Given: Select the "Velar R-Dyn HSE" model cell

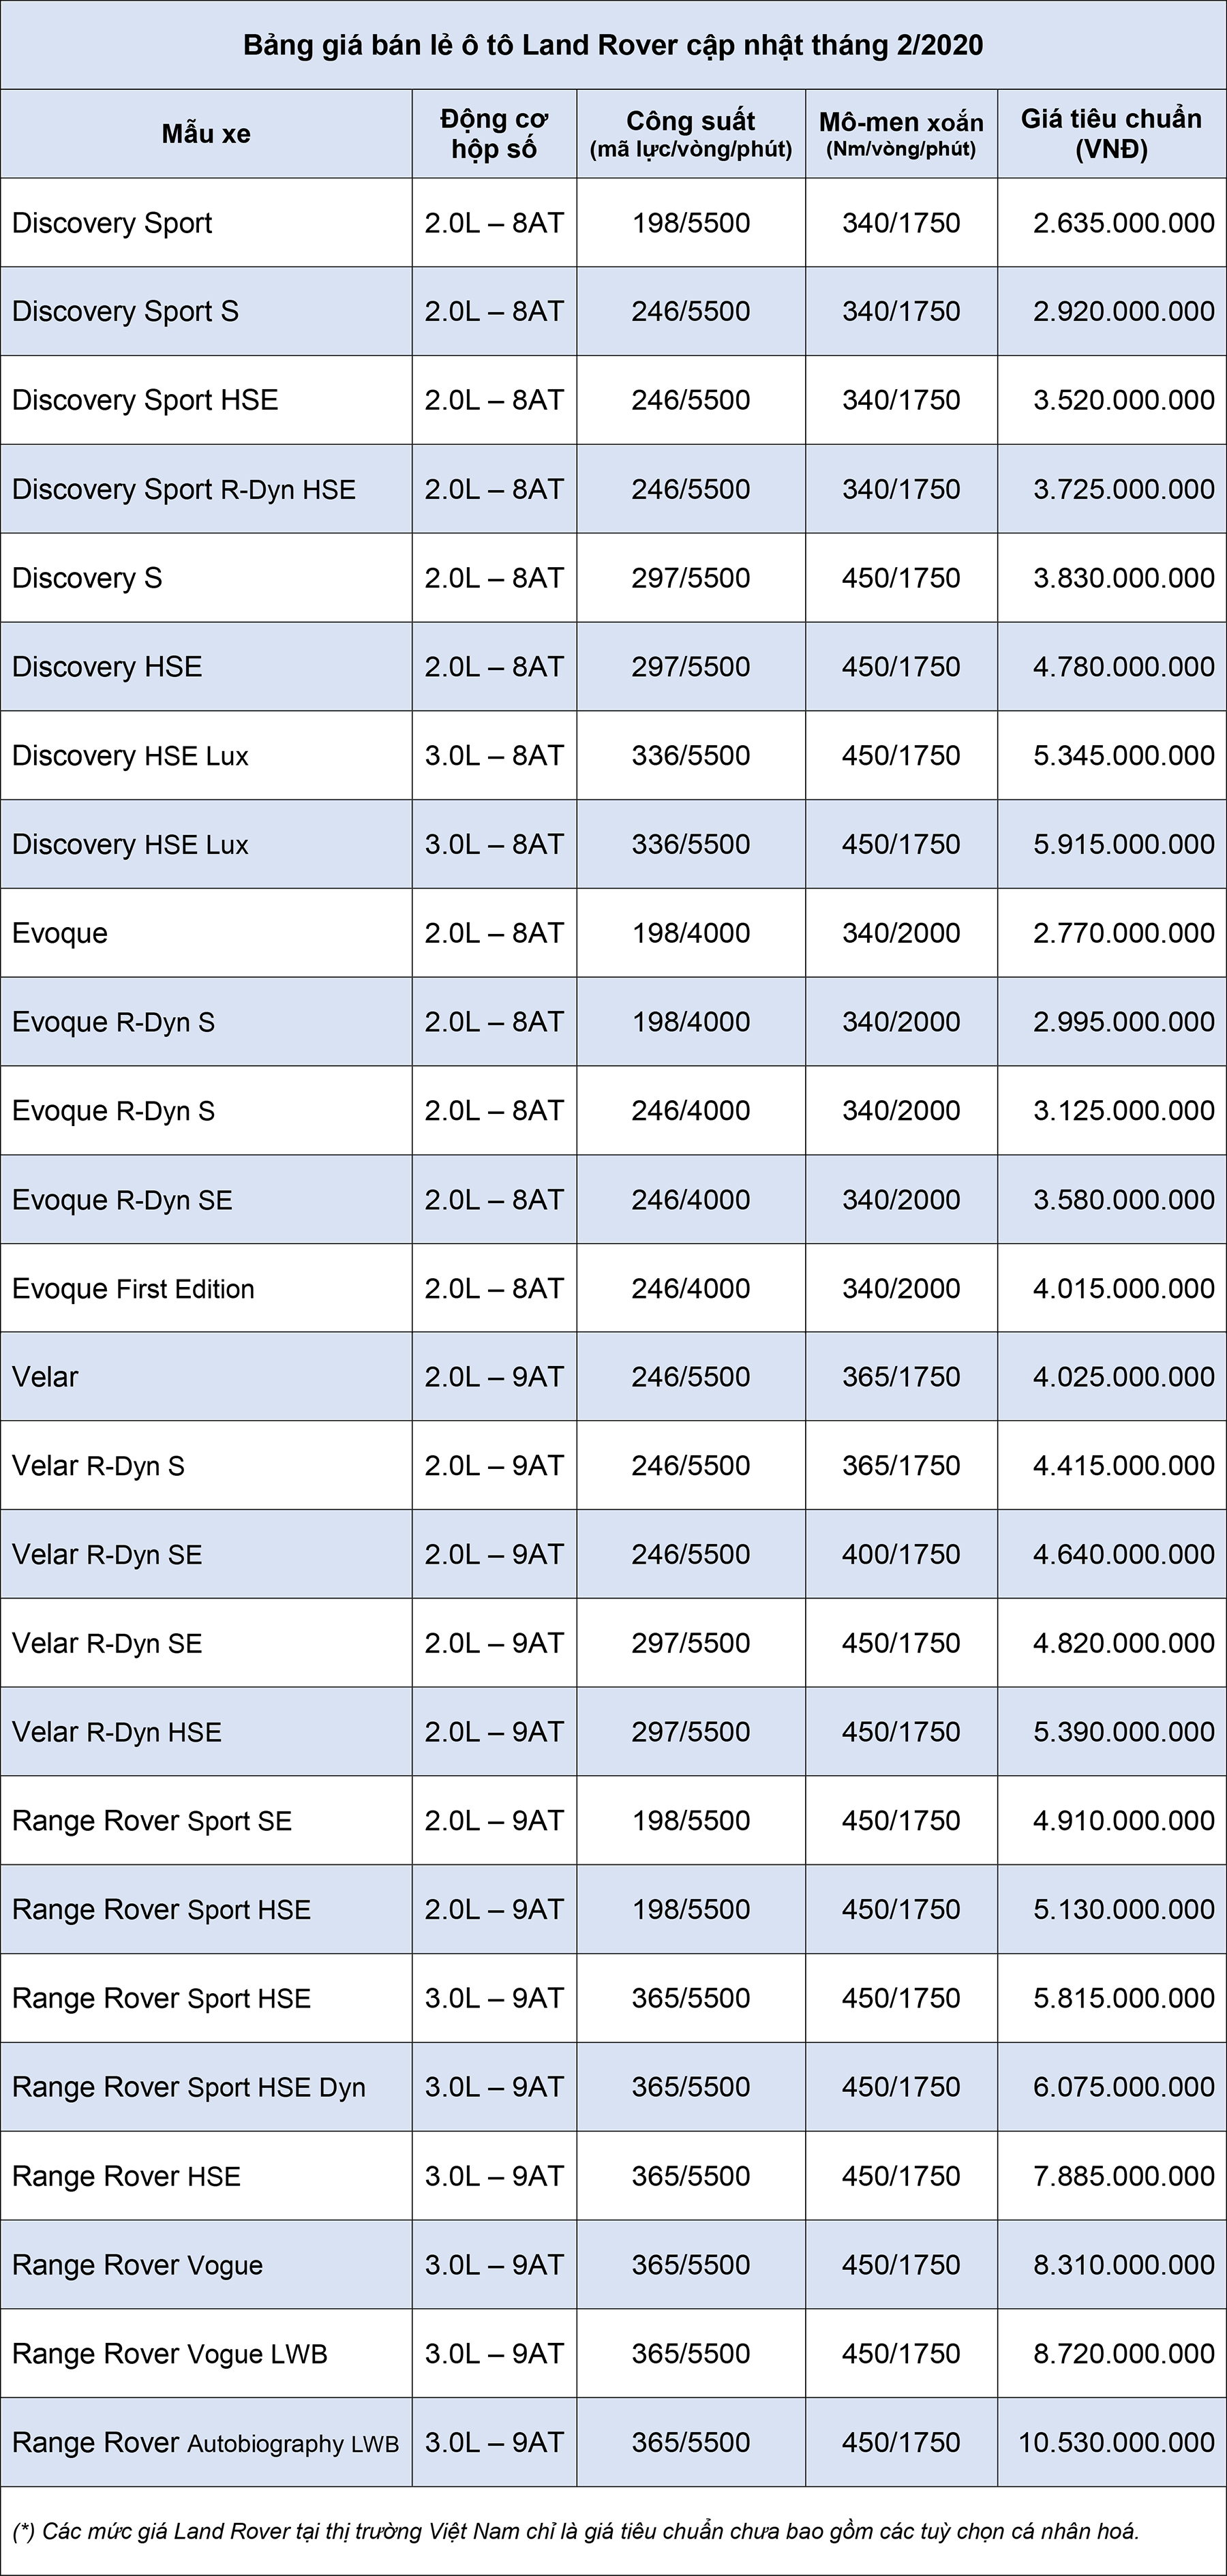Looking at the screenshot, I should pos(117,1732).
